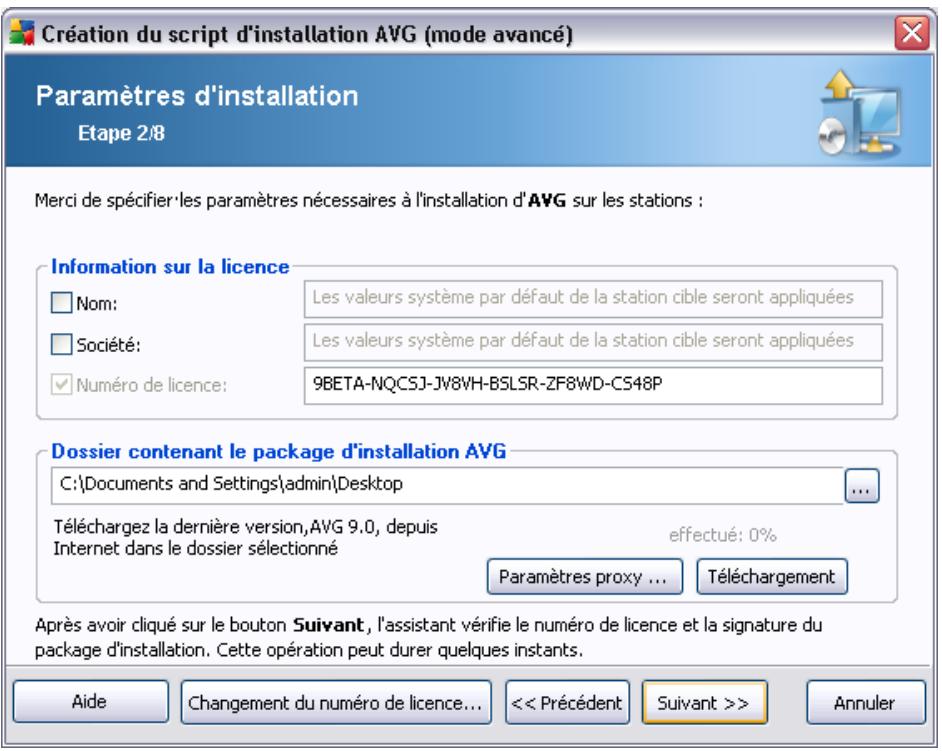Click the Nom text field
942x751 pixels.
[593, 299]
